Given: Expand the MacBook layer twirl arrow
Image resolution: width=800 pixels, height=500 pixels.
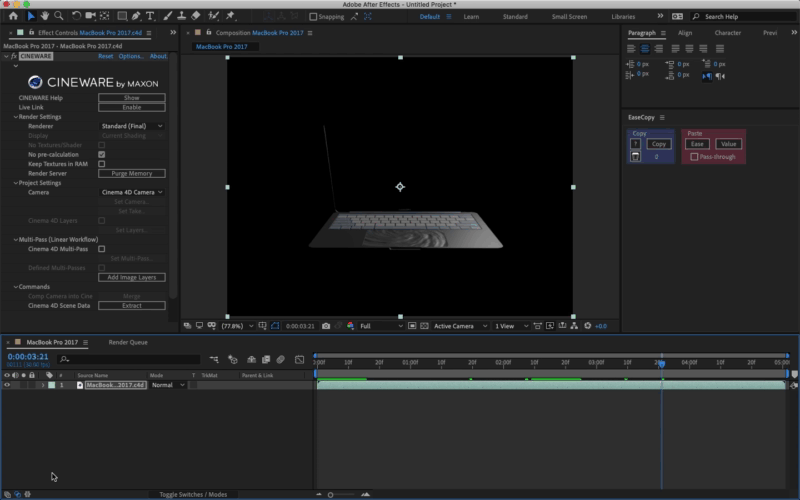Looking at the screenshot, I should point(43,385).
